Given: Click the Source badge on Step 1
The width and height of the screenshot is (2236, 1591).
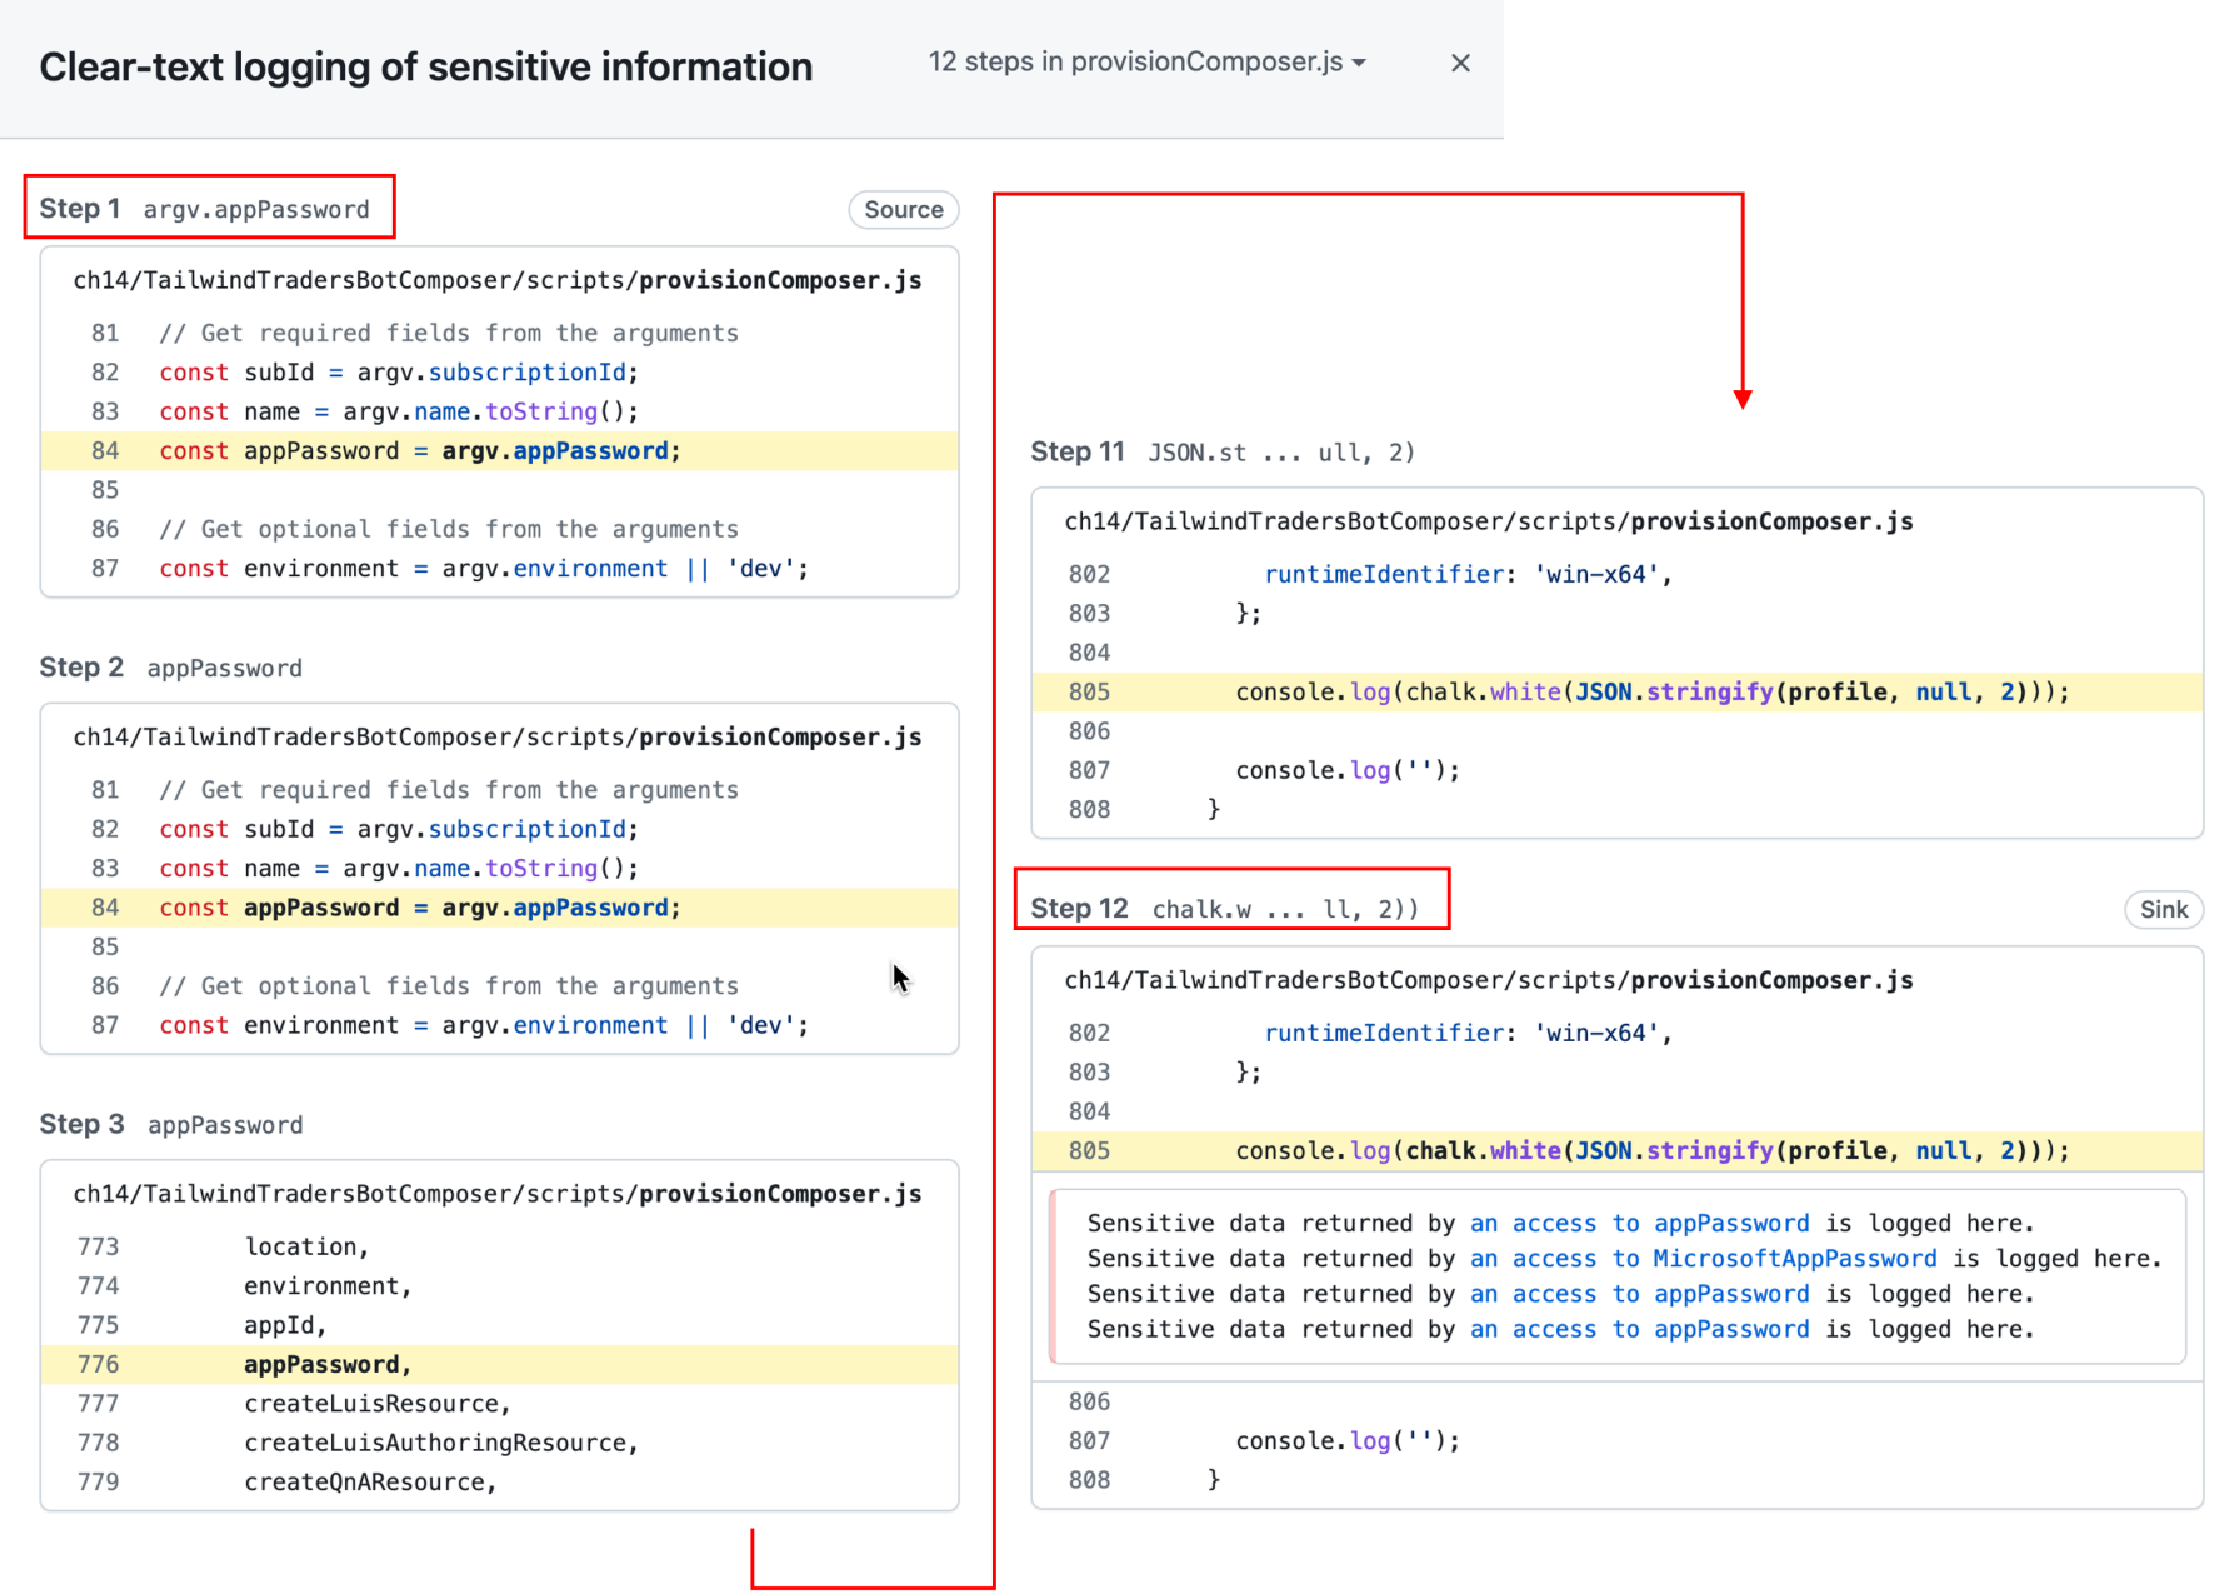Looking at the screenshot, I should coord(903,210).
